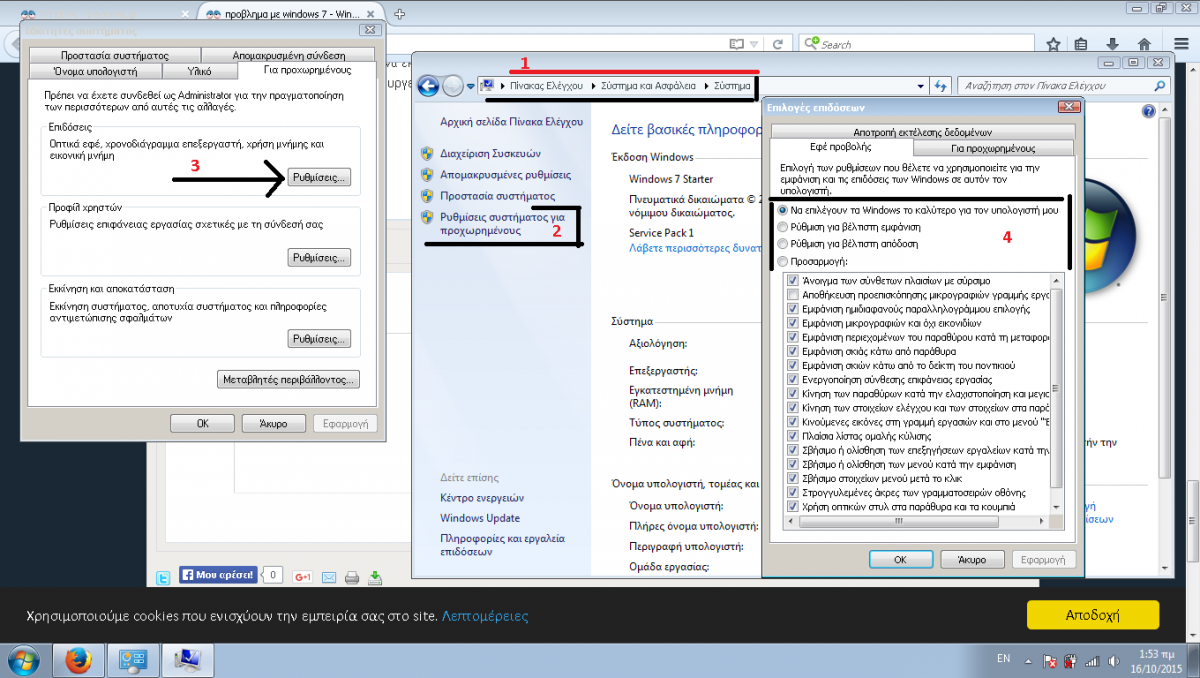Open Ρυθμίσεις συστήματος για προχωρημένους link

pyautogui.click(x=504, y=222)
